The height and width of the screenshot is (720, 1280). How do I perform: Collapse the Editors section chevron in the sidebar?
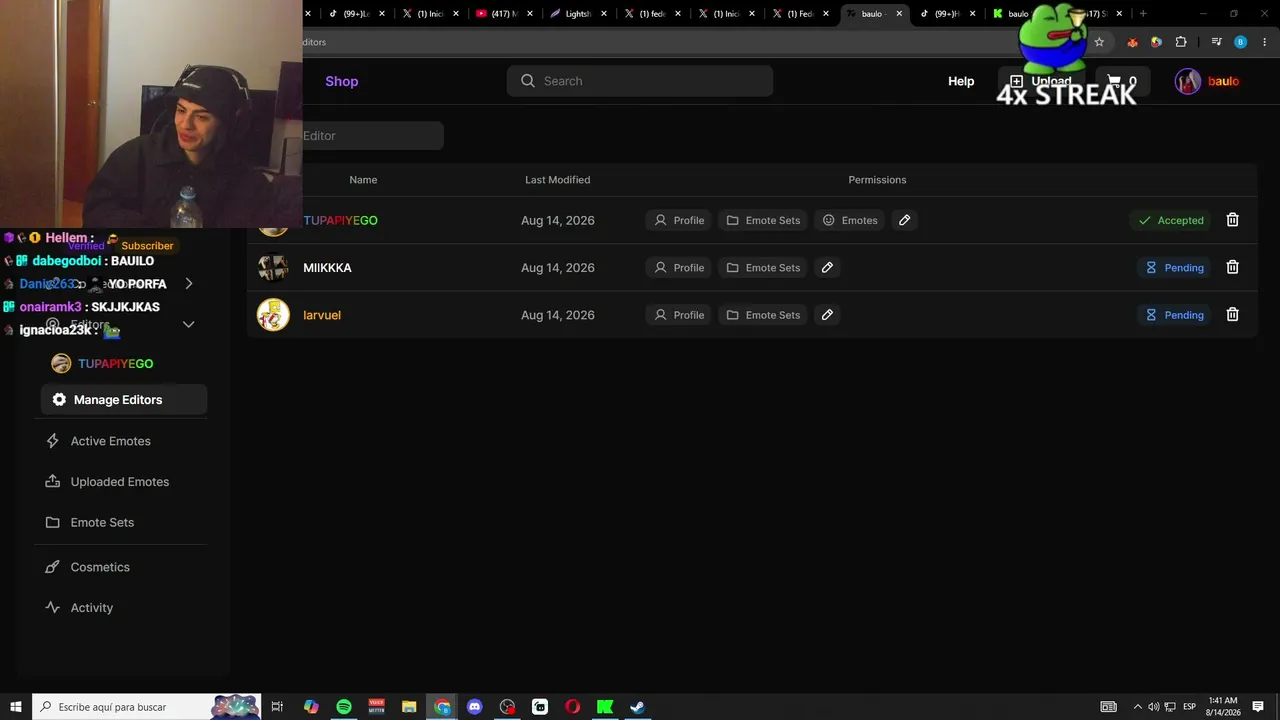click(x=188, y=324)
